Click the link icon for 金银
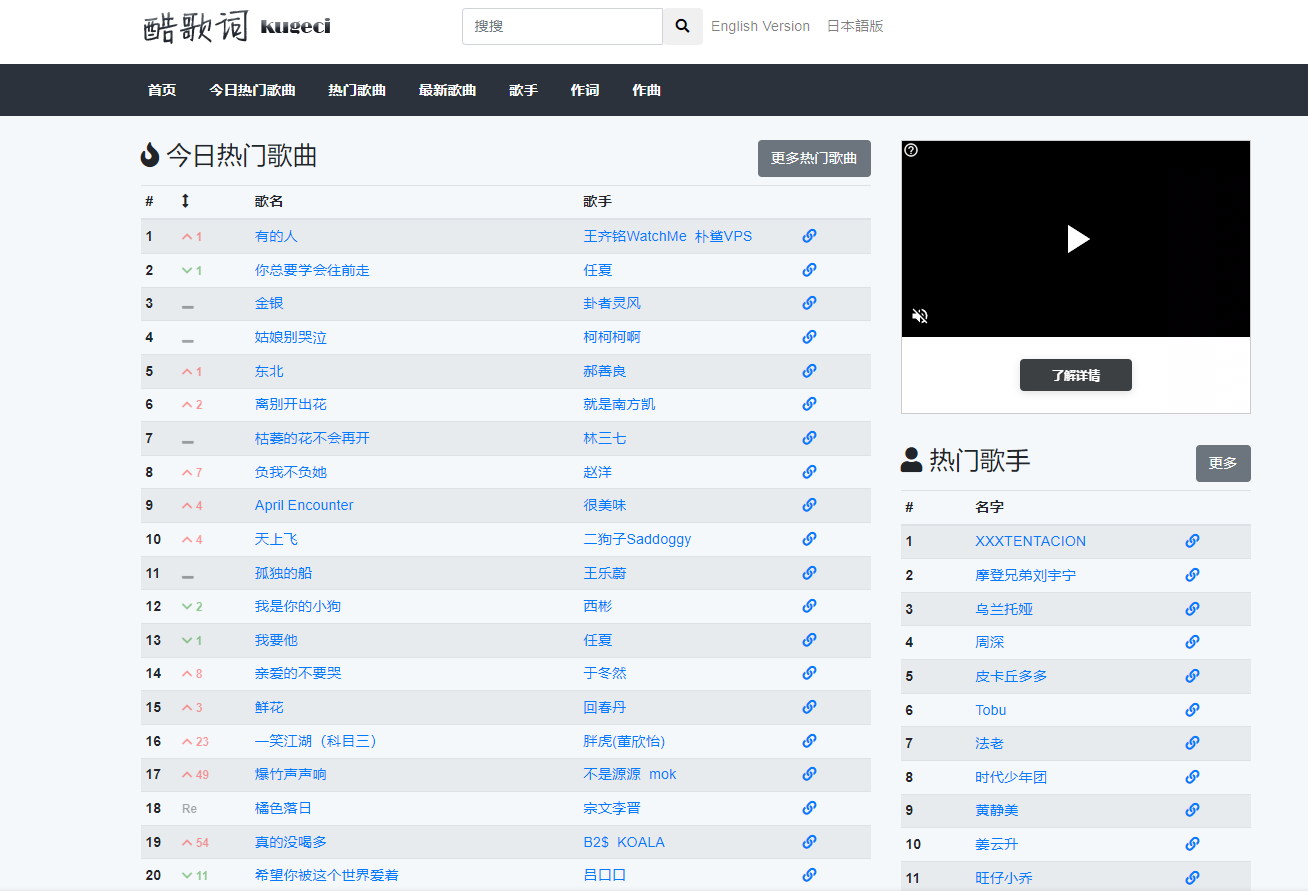 coord(810,303)
